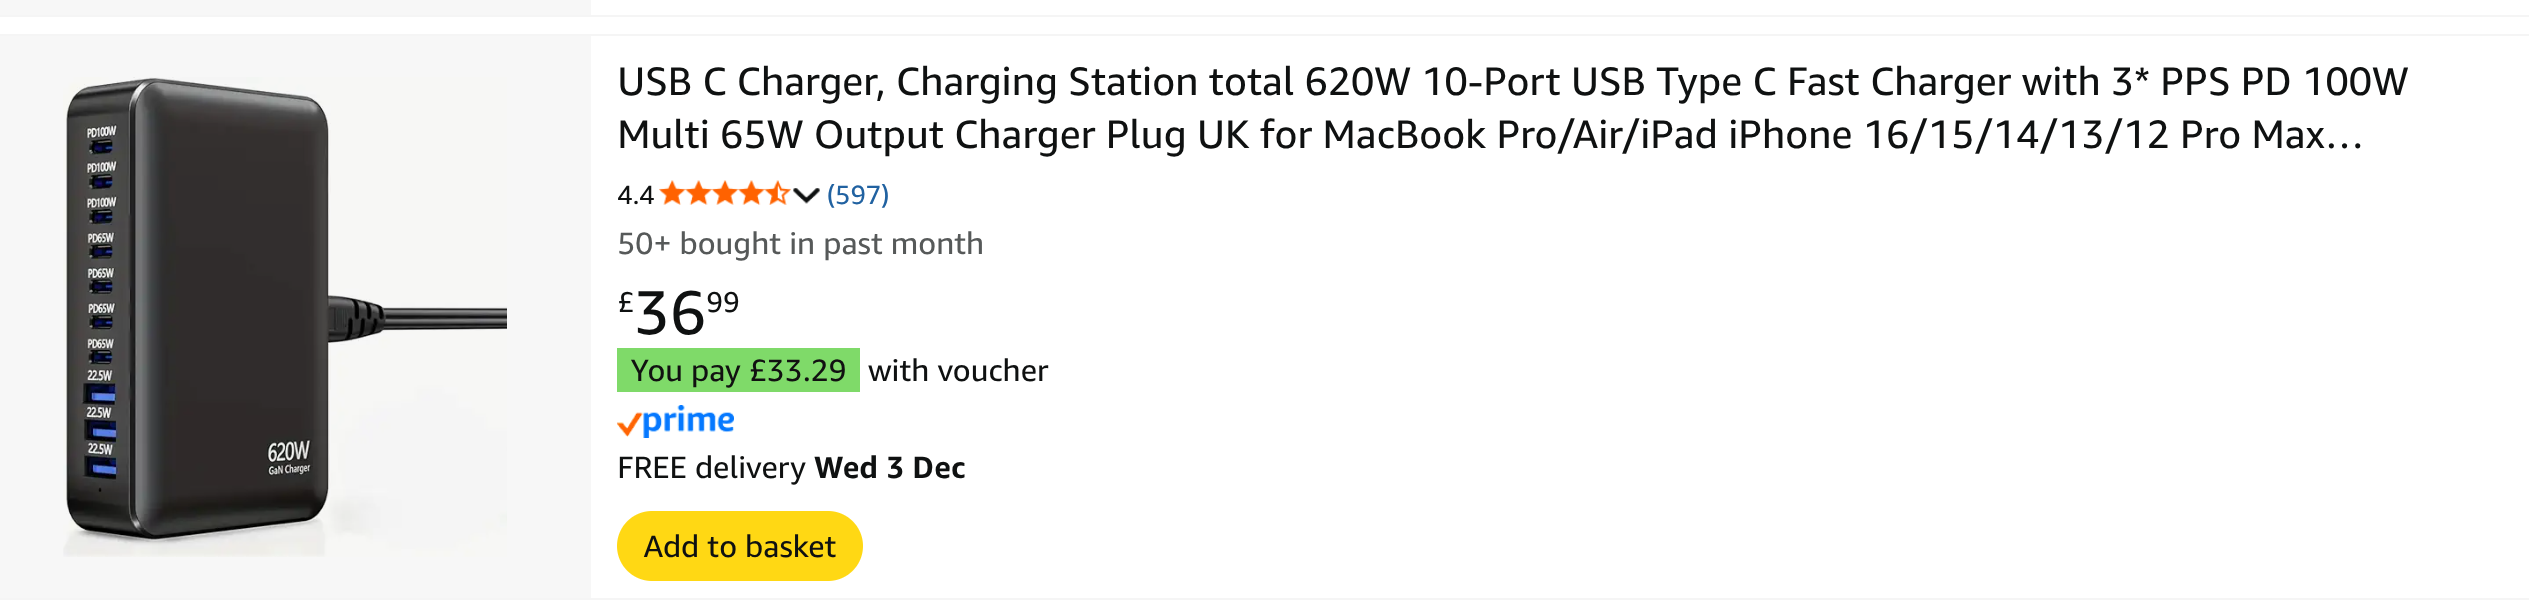The height and width of the screenshot is (615, 2529).
Task: Expand the ratings breakdown chevron
Action: point(806,195)
